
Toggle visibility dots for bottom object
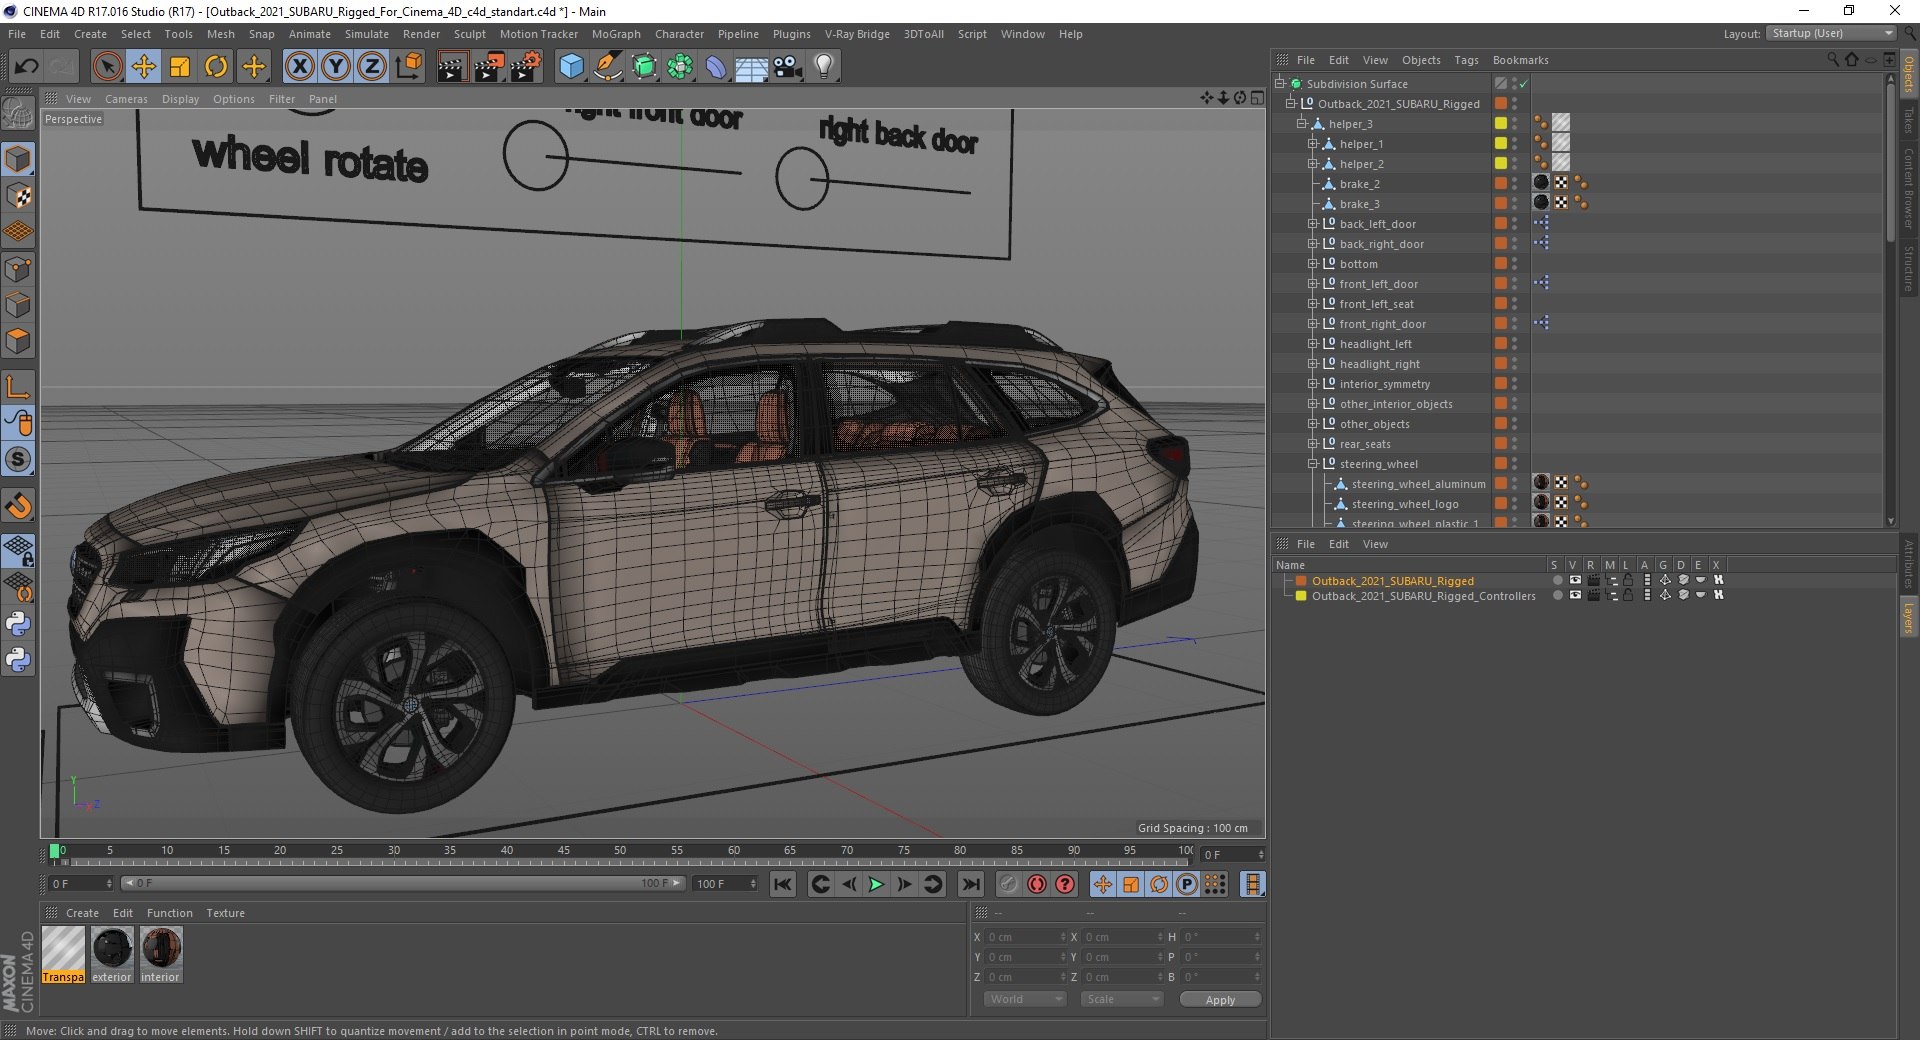click(1514, 264)
